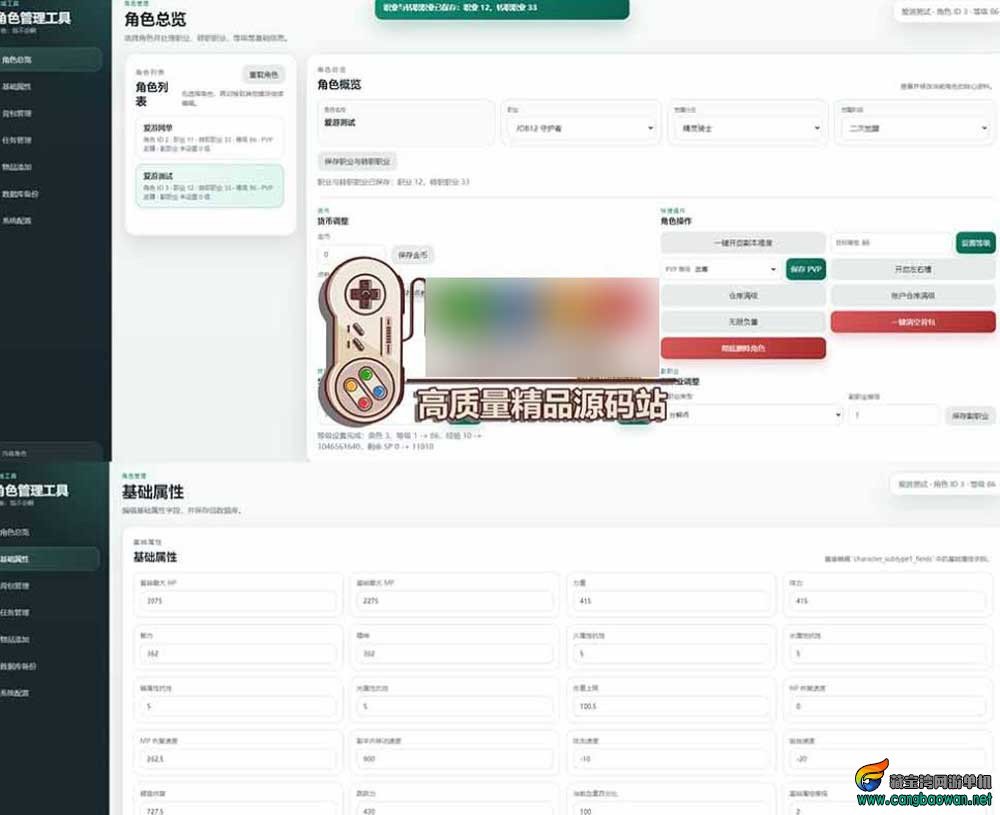Focus the attribute field containing -20

pyautogui.click(x=887, y=760)
